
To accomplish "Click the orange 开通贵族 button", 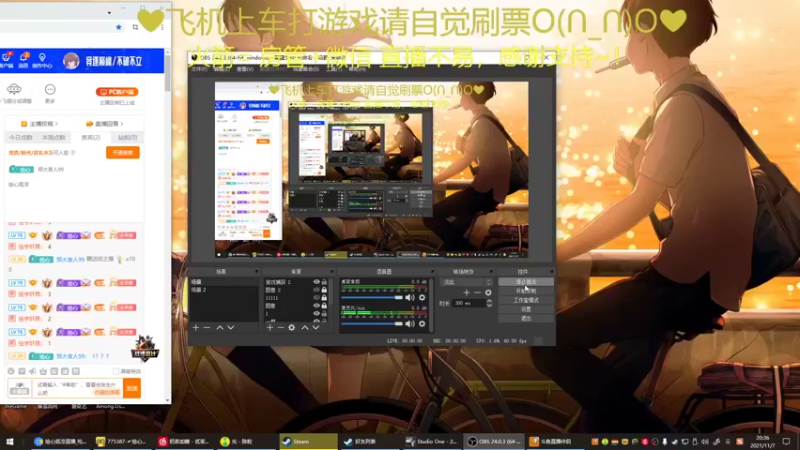I will click(x=122, y=153).
